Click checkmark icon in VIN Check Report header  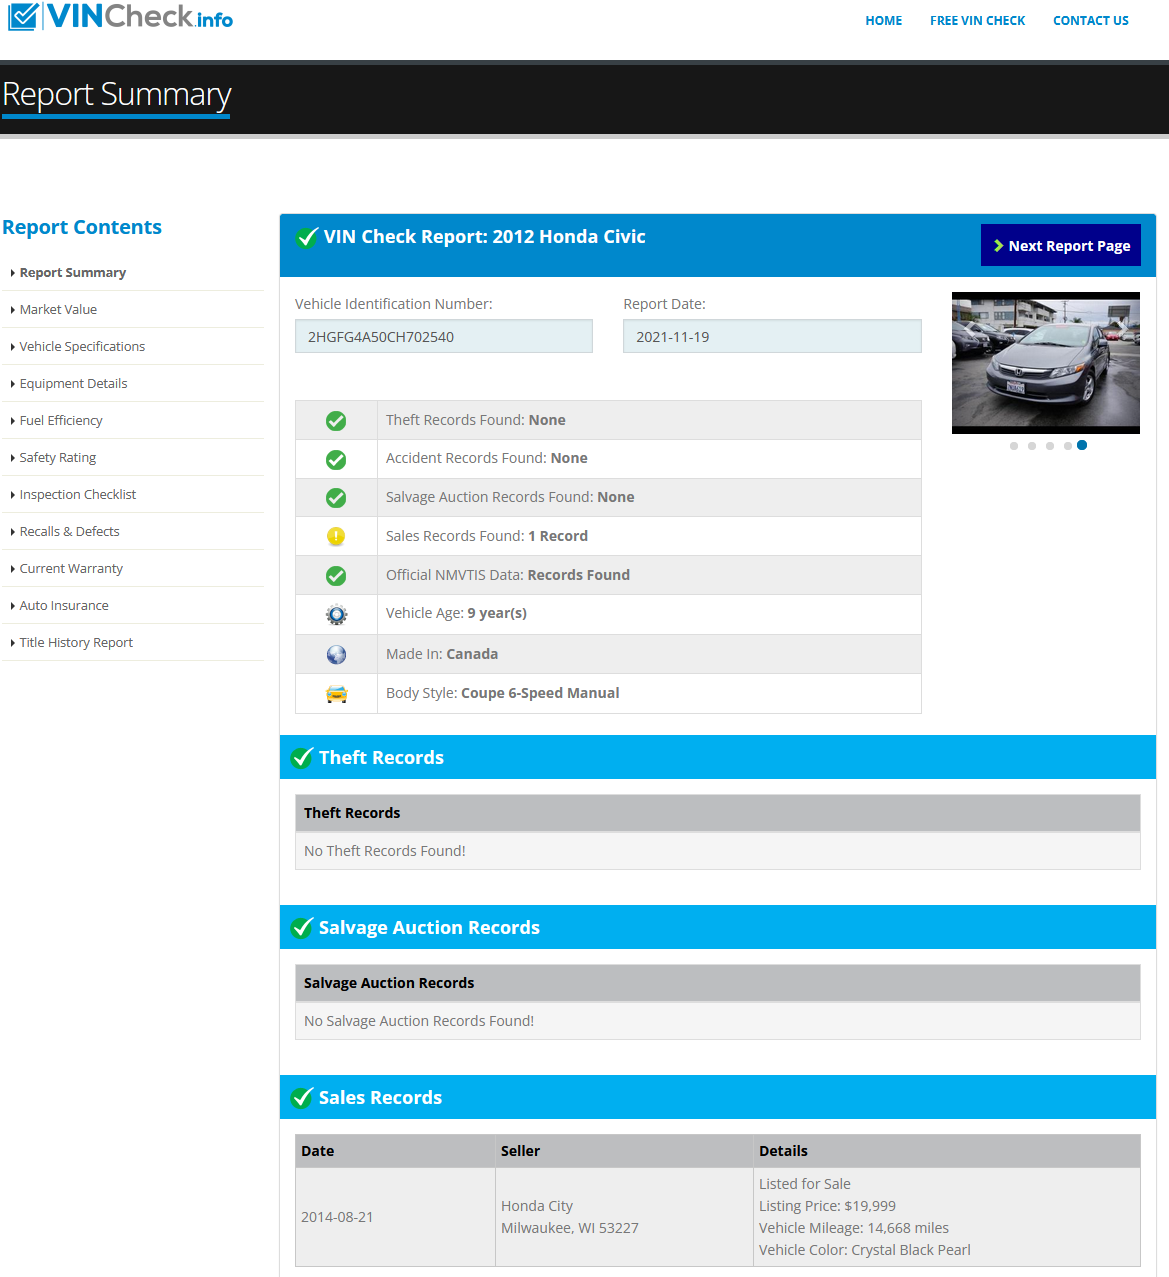point(307,237)
